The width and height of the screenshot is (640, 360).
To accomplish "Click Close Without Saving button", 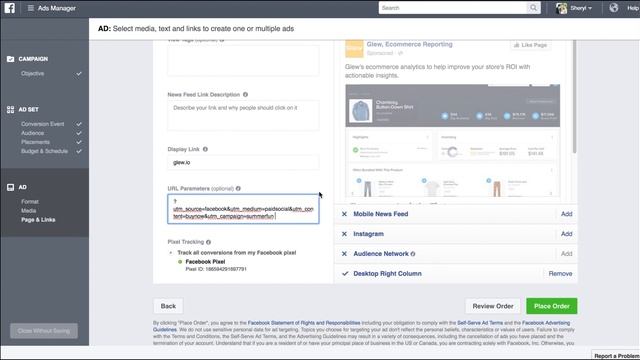I will click(44, 331).
